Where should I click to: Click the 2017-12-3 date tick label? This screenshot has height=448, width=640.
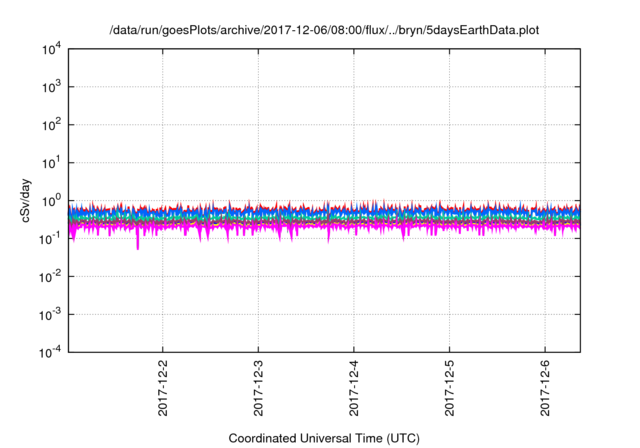point(258,388)
